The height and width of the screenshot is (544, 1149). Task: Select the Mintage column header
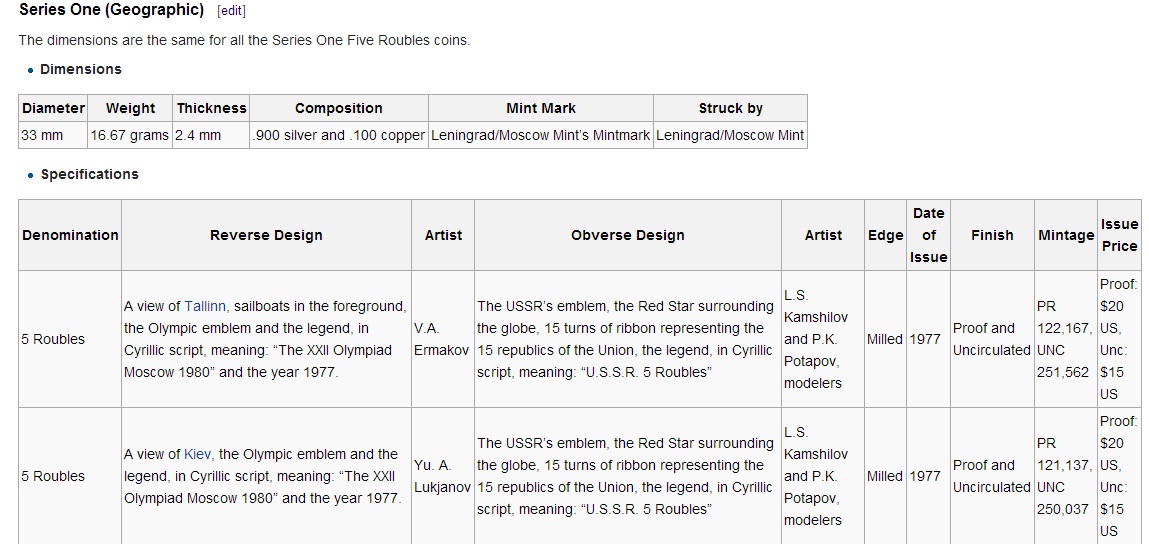point(1065,235)
